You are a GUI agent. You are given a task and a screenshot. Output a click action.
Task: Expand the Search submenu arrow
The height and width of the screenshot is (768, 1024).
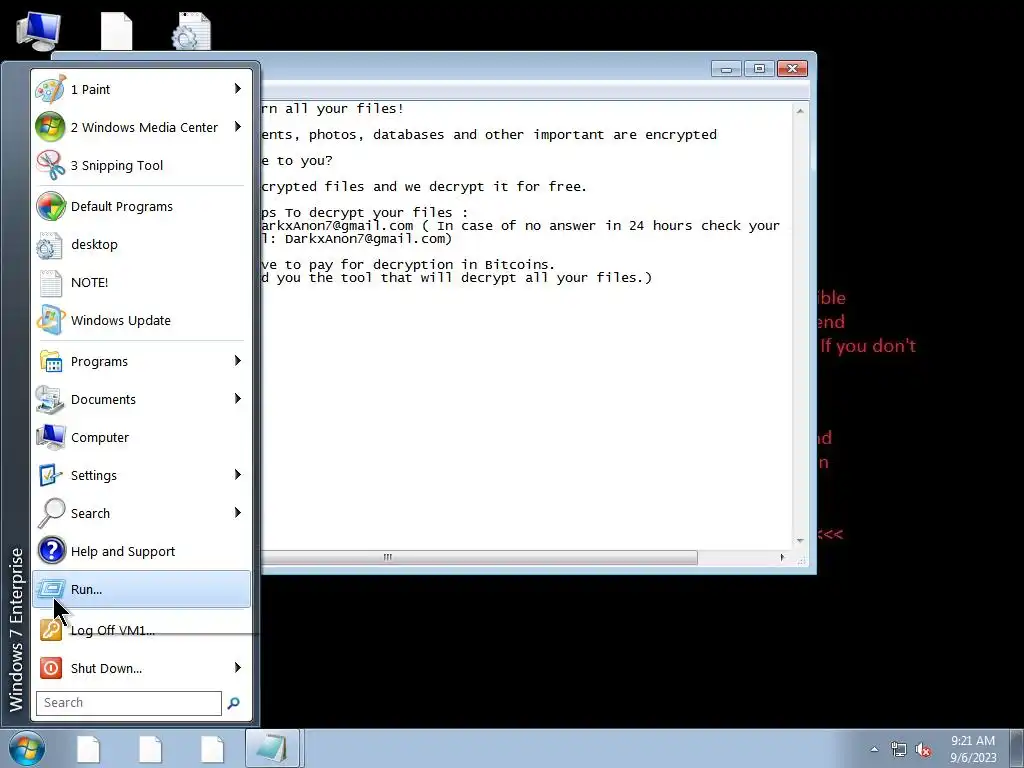(238, 512)
